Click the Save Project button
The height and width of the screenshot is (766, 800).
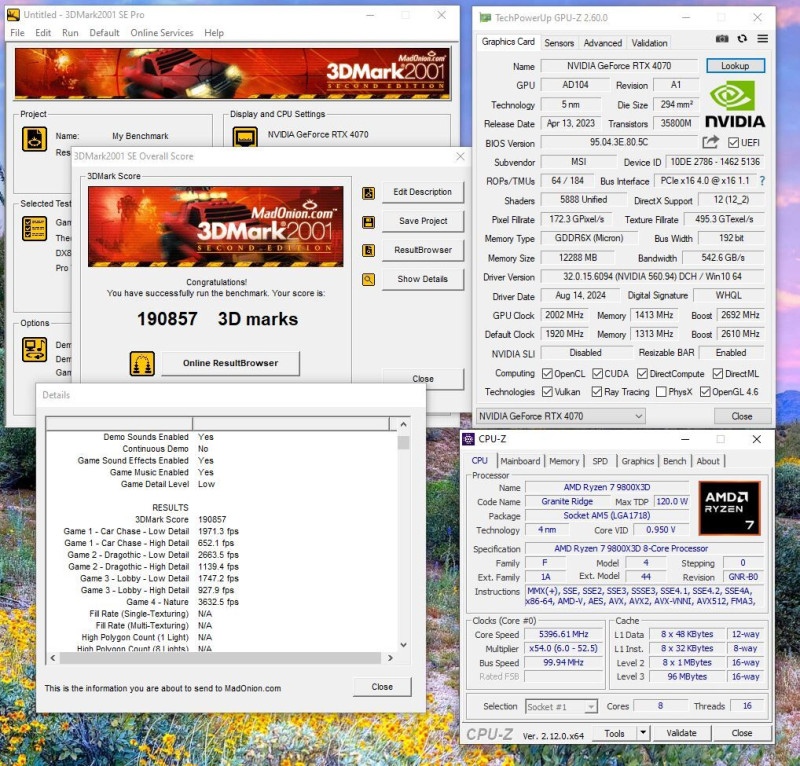[422, 221]
